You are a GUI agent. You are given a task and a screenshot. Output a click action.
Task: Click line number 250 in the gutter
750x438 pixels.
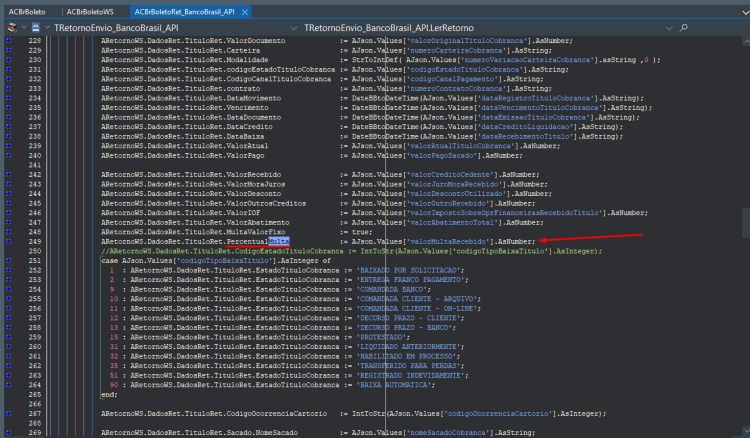(x=35, y=251)
